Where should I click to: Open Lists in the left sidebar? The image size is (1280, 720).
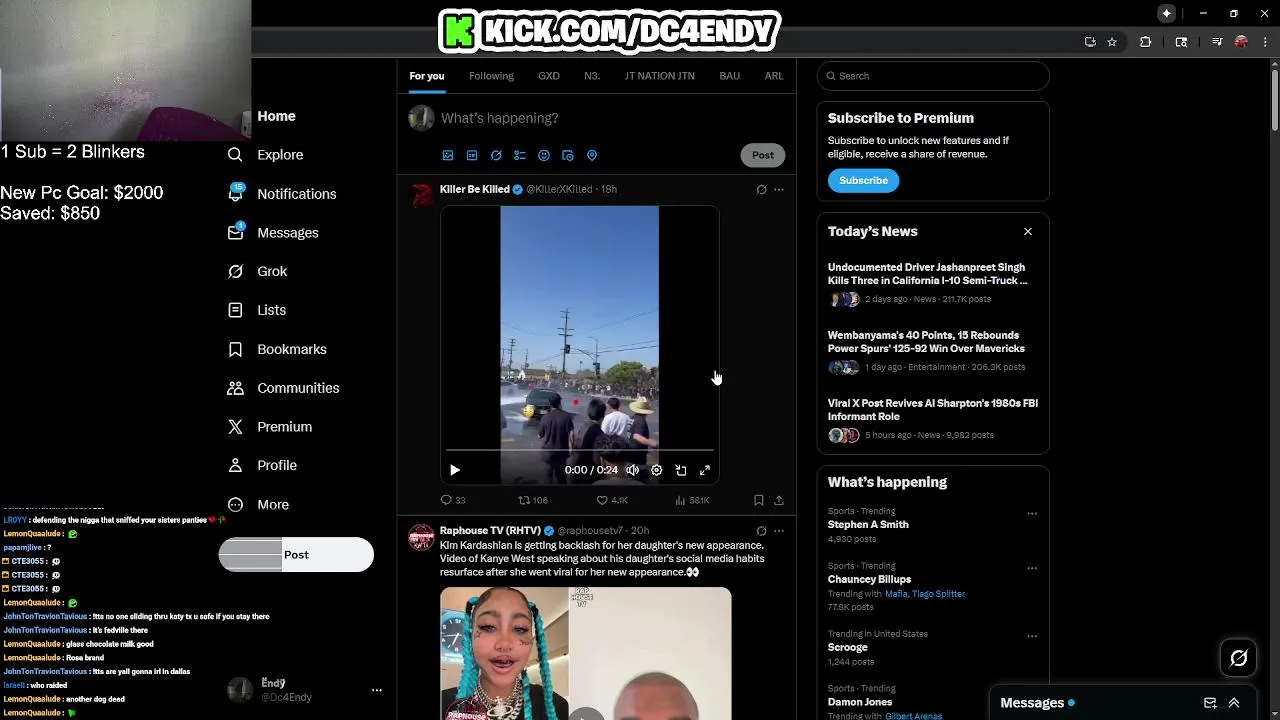coord(257,310)
